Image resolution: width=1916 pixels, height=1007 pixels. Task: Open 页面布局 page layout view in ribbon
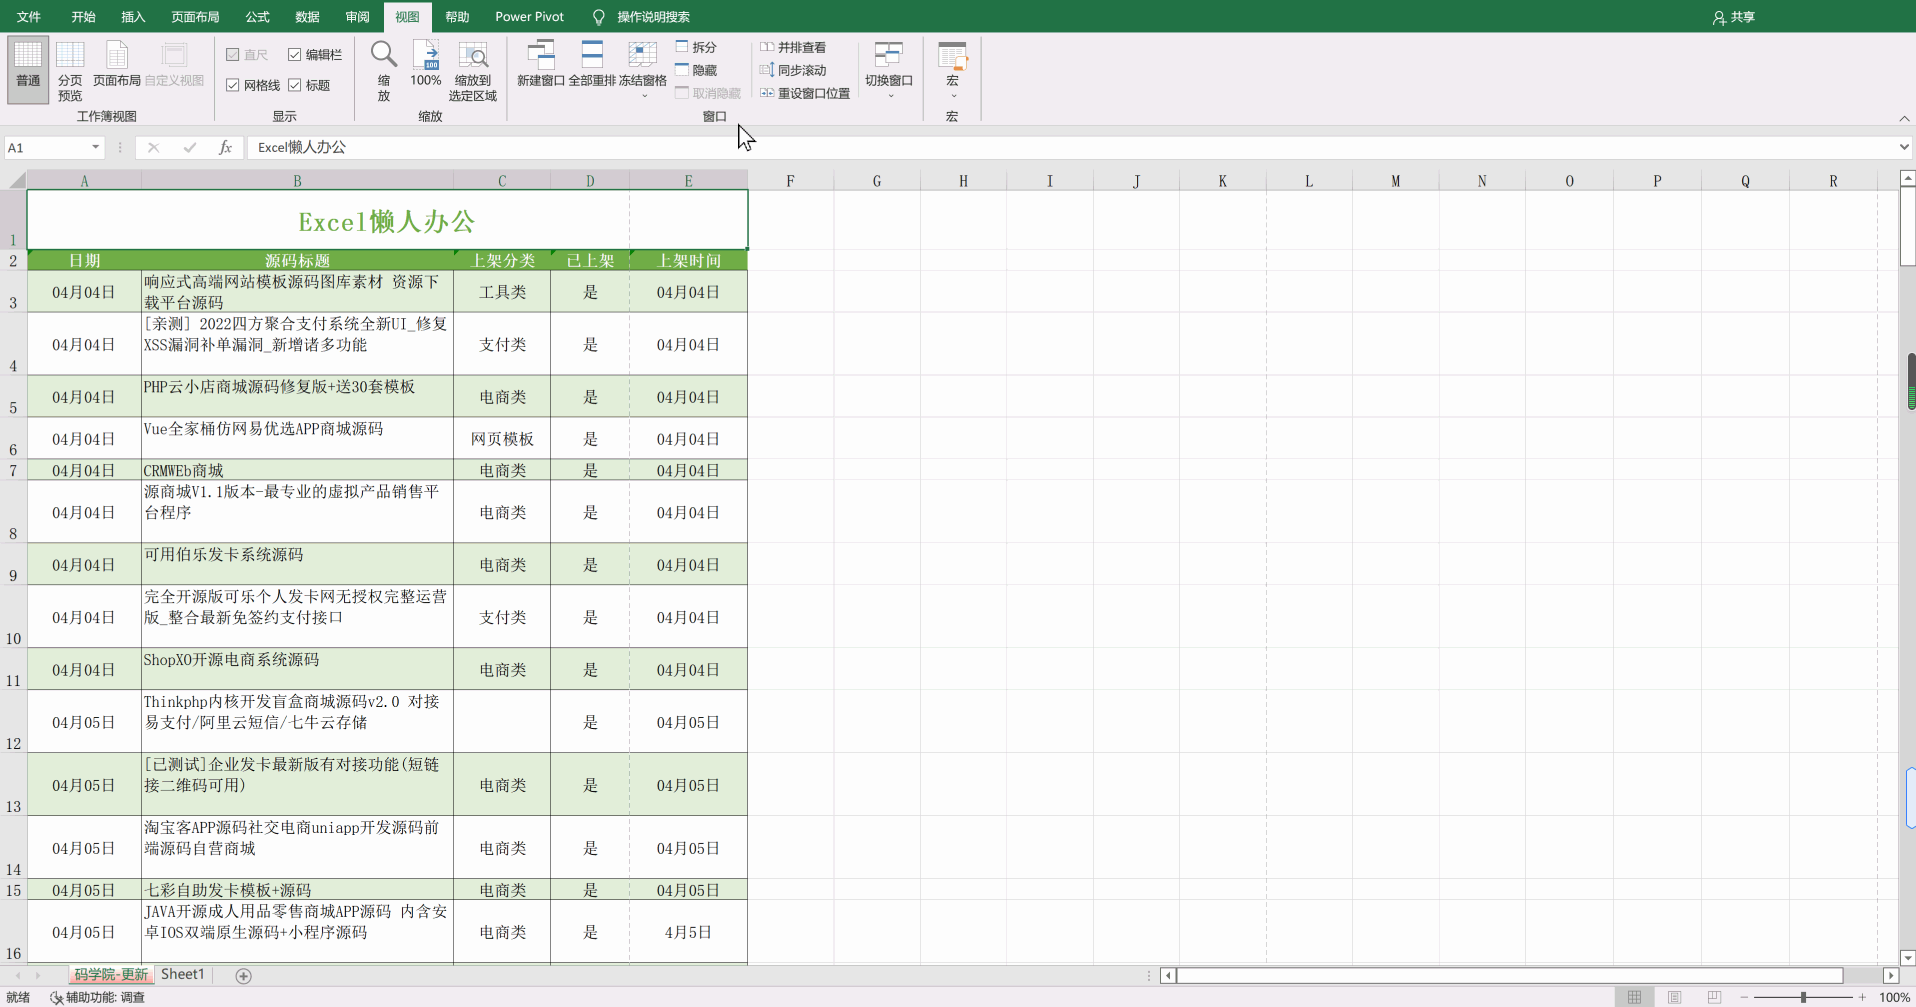click(x=117, y=65)
